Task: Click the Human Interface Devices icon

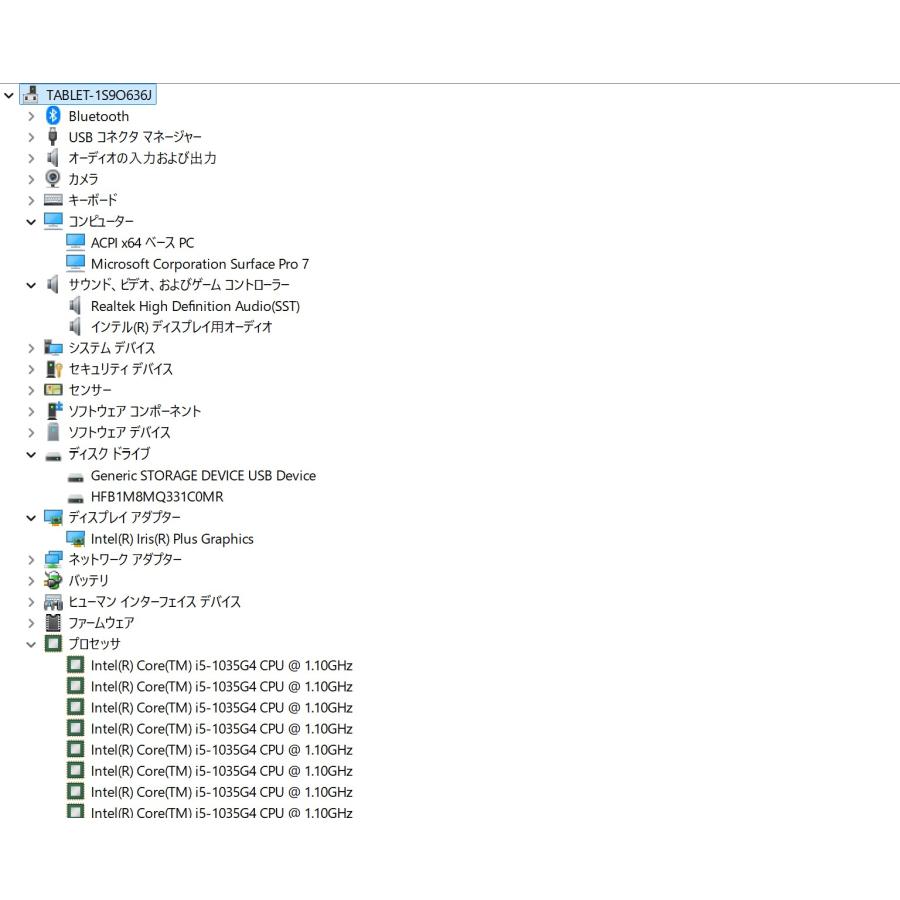Action: pos(53,602)
